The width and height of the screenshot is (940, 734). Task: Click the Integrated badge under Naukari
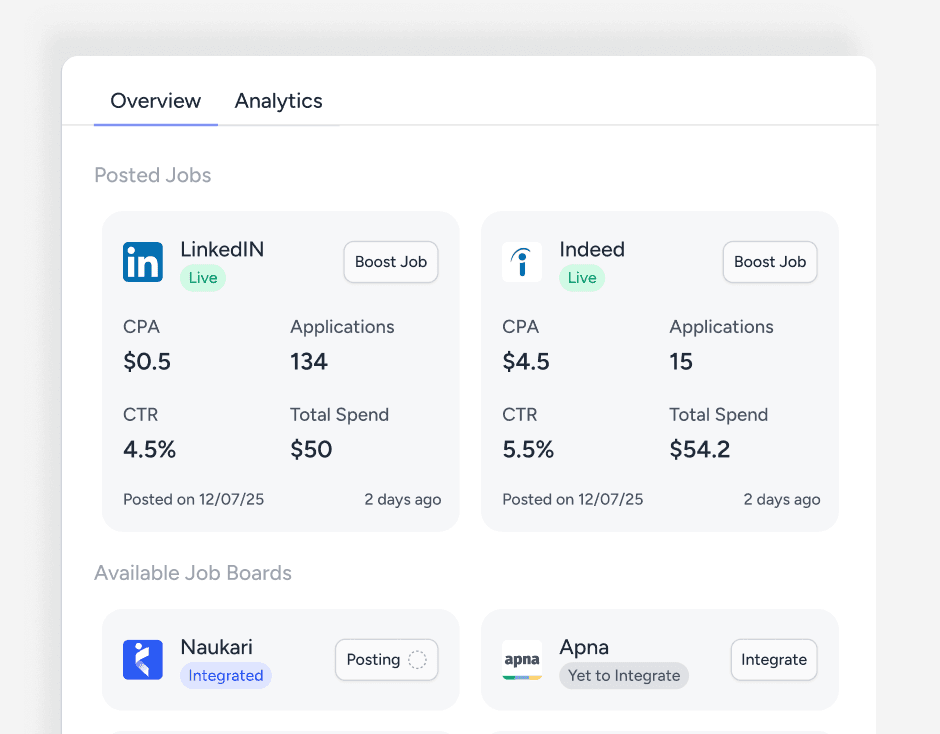225,675
